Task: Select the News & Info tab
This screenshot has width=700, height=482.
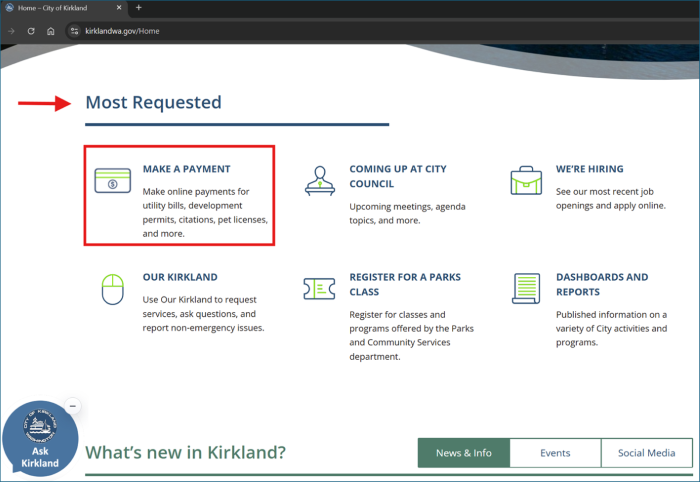Action: tap(464, 453)
